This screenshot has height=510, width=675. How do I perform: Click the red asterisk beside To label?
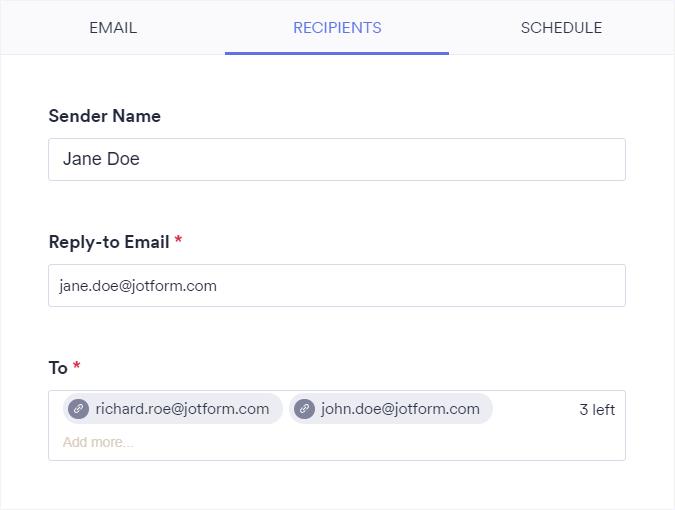pos(77,367)
